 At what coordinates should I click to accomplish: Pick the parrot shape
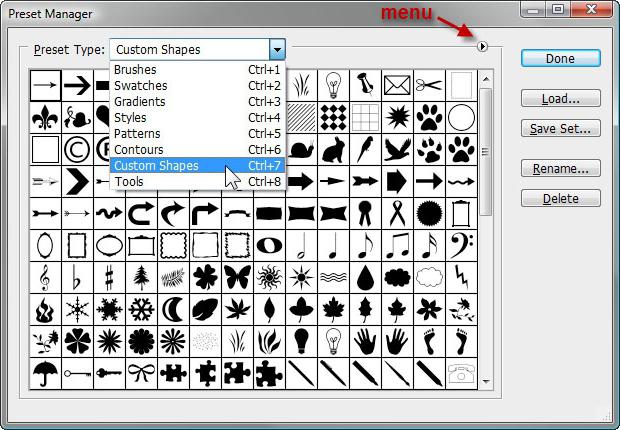click(x=365, y=150)
